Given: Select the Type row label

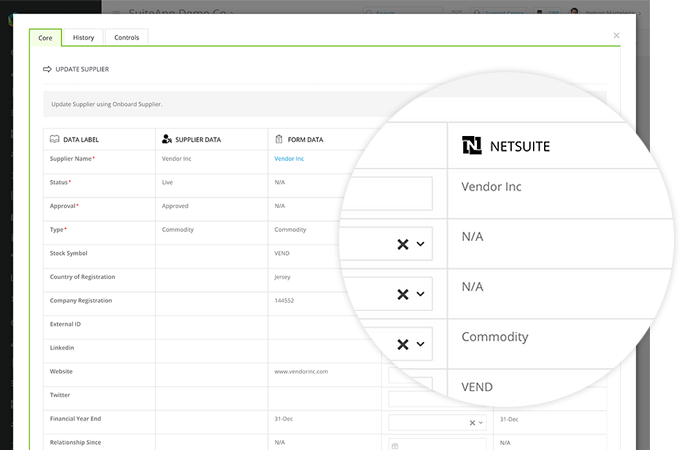Looking at the screenshot, I should coord(58,229).
